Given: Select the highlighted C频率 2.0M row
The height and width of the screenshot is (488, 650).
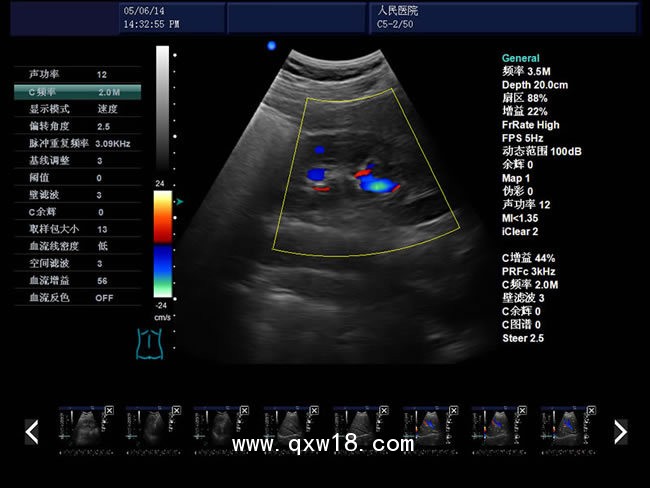Looking at the screenshot, I should pyautogui.click(x=78, y=92).
